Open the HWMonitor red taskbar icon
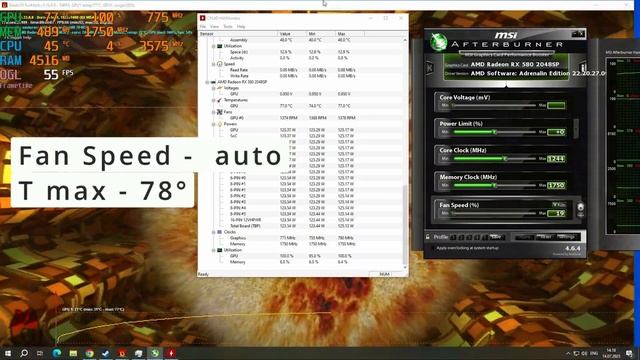Image resolution: width=640 pixels, height=360 pixels. [x=171, y=353]
